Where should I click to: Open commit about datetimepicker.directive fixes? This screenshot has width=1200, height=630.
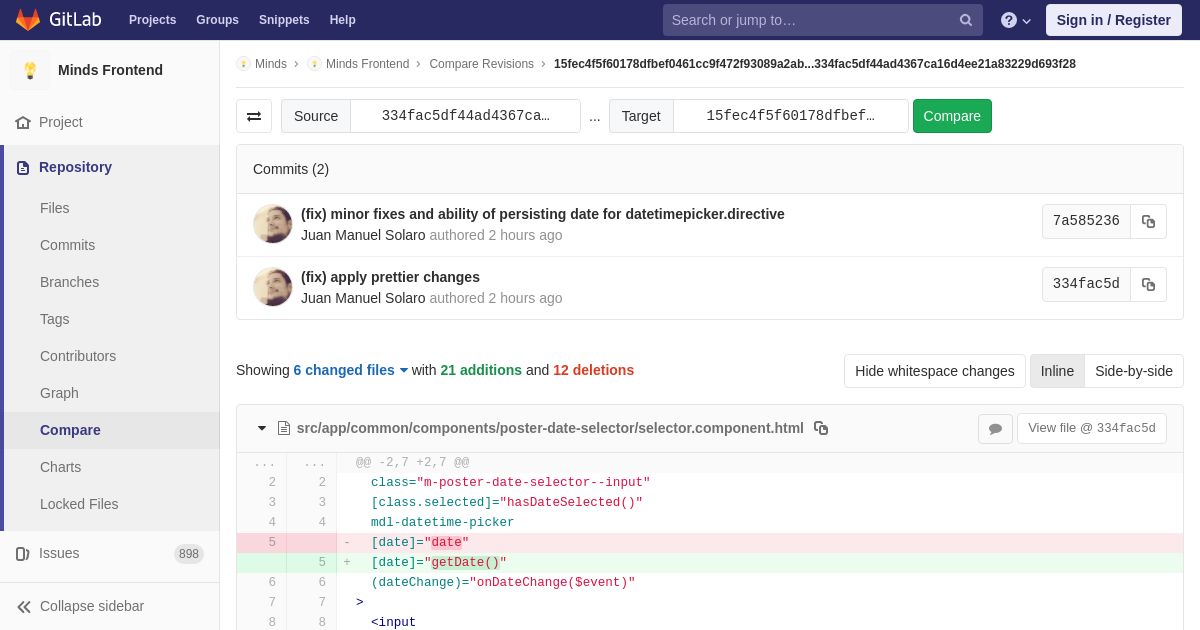543,214
